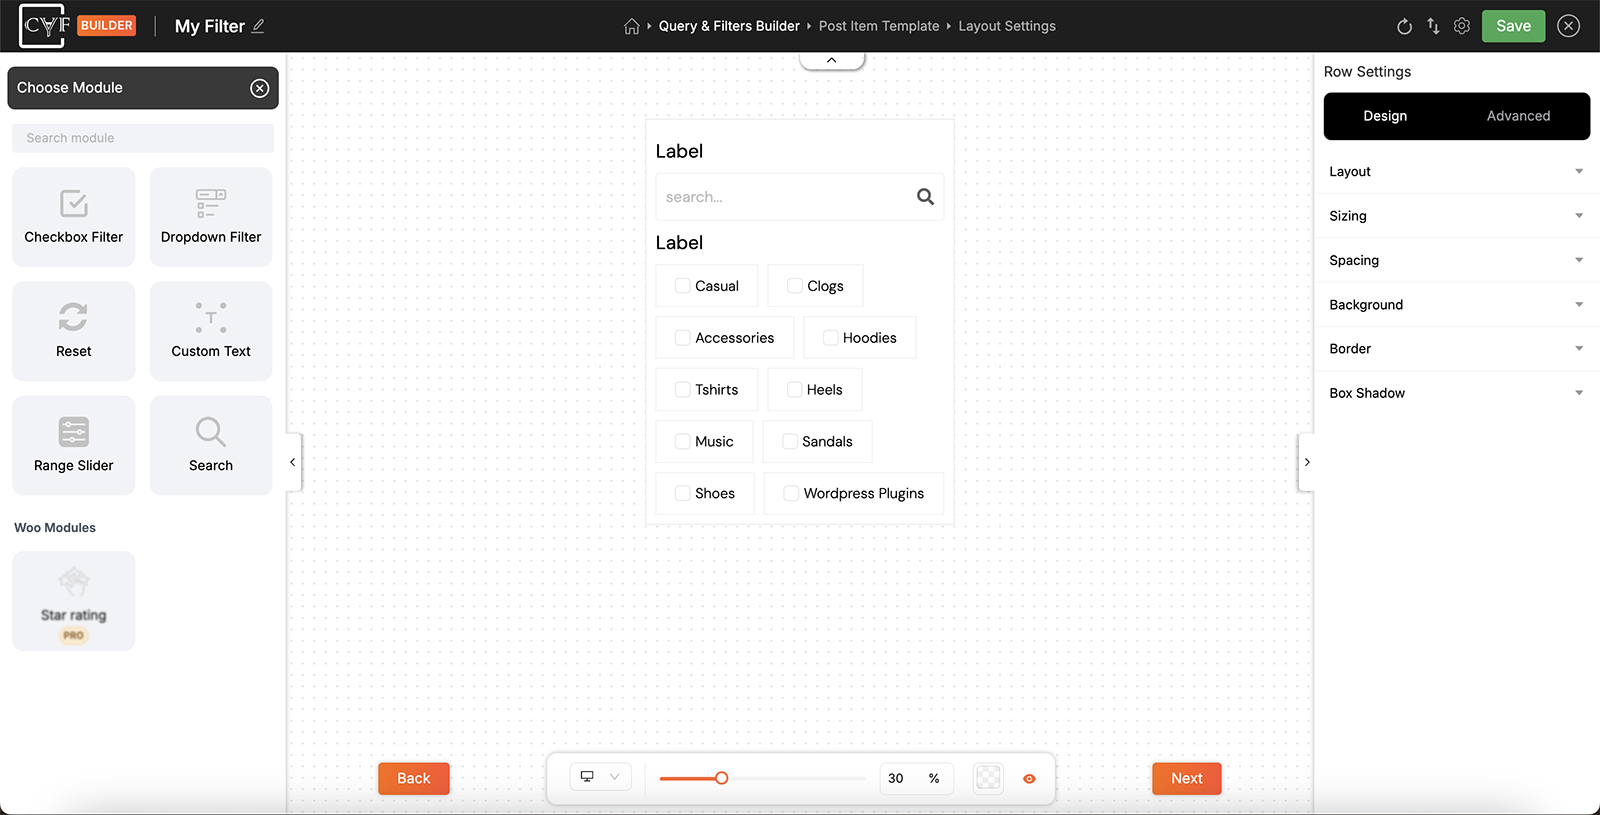Click the magnifier icon in preview search box
The image size is (1600, 815).
(x=926, y=197)
